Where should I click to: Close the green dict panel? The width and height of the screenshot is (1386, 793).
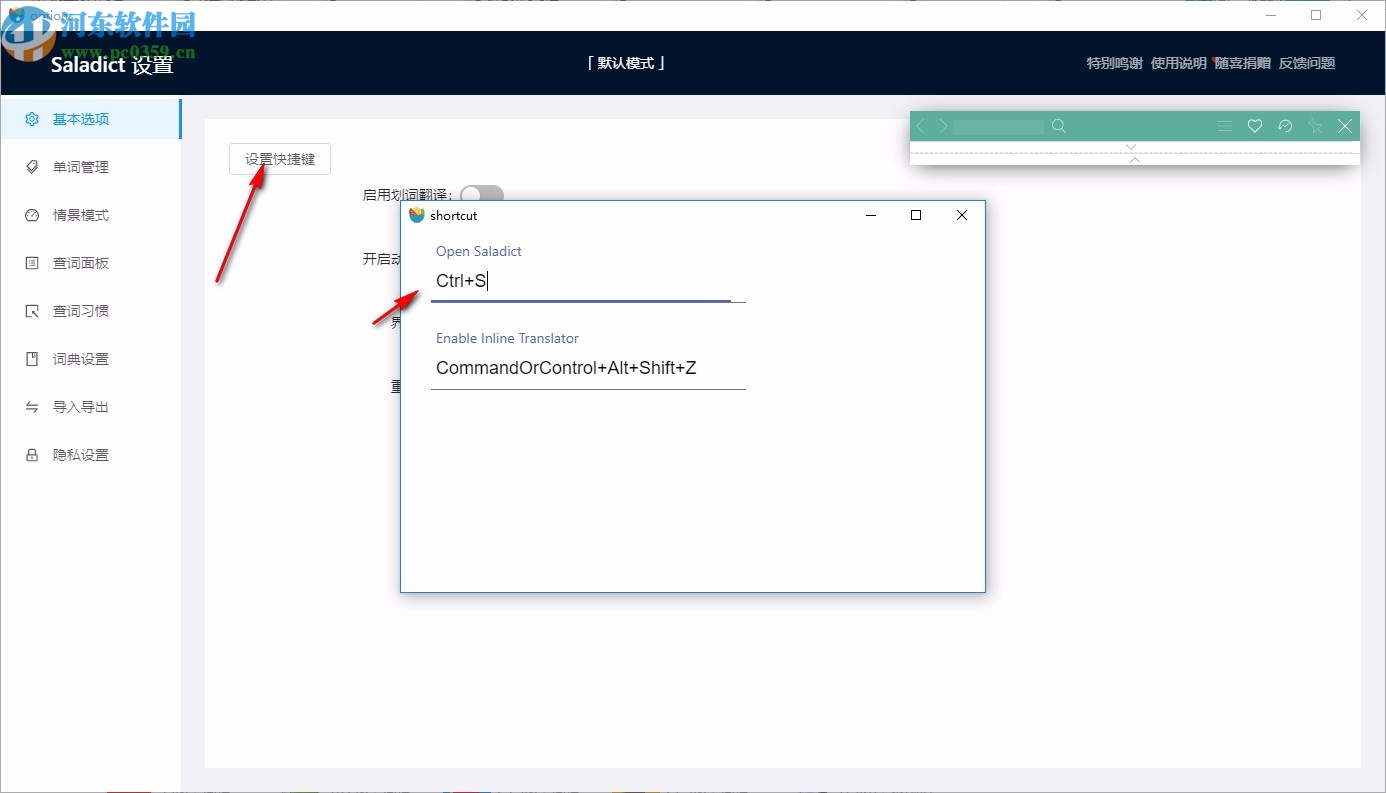click(x=1345, y=126)
